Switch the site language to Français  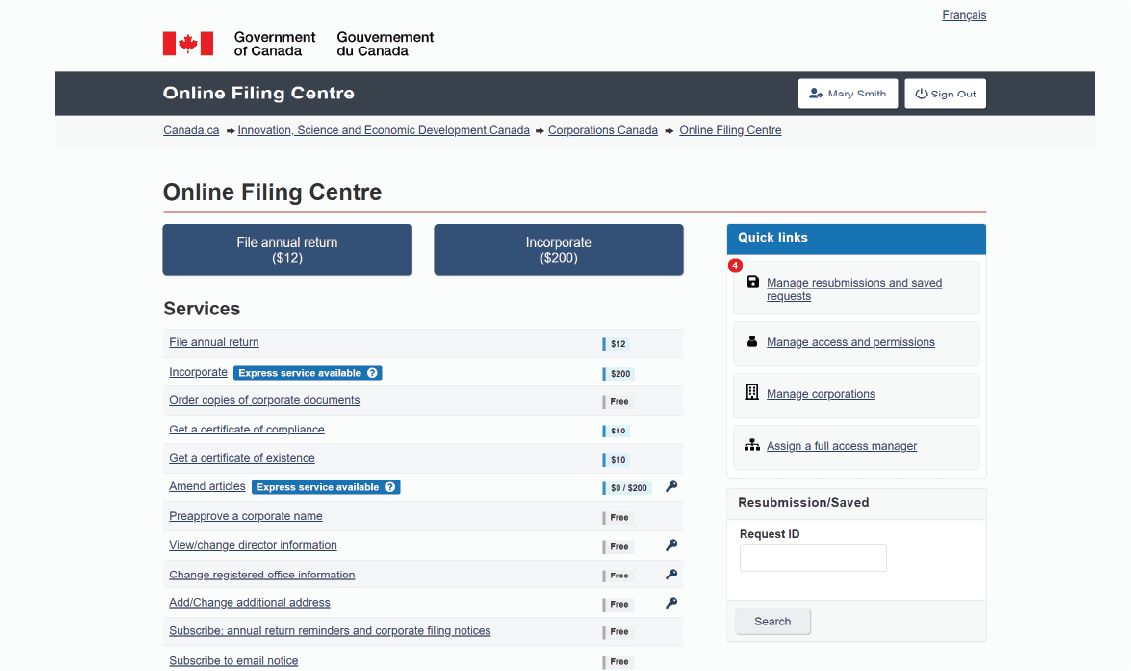click(x=963, y=14)
